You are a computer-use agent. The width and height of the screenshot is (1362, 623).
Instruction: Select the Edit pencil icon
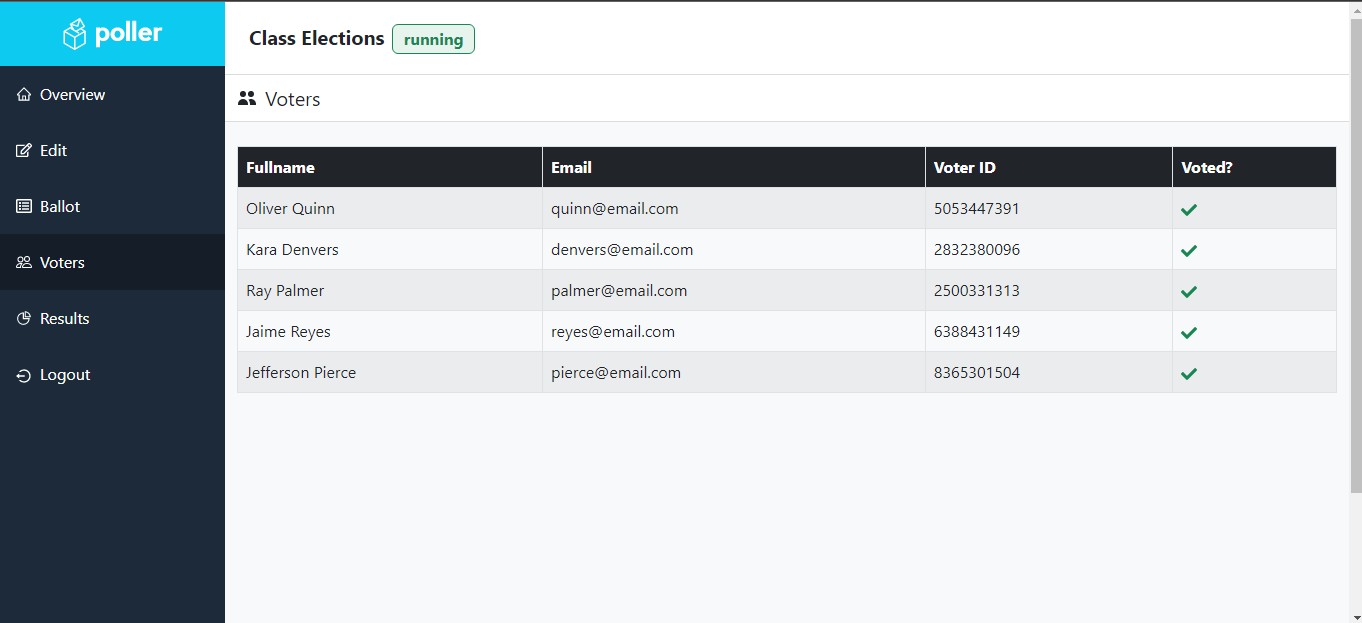(24, 150)
